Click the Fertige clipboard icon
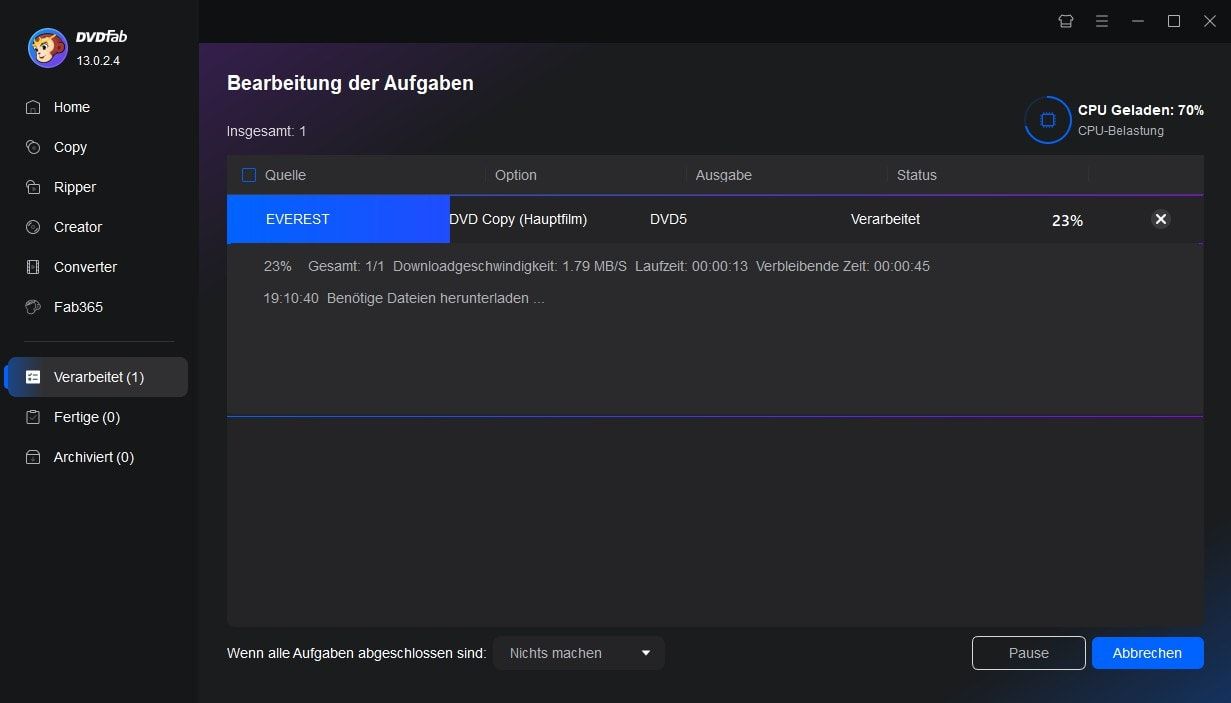This screenshot has width=1231, height=703. (x=34, y=417)
